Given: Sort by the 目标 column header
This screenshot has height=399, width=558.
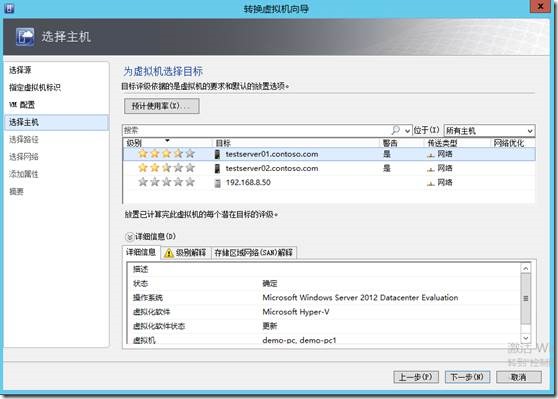Looking at the screenshot, I should (295, 143).
